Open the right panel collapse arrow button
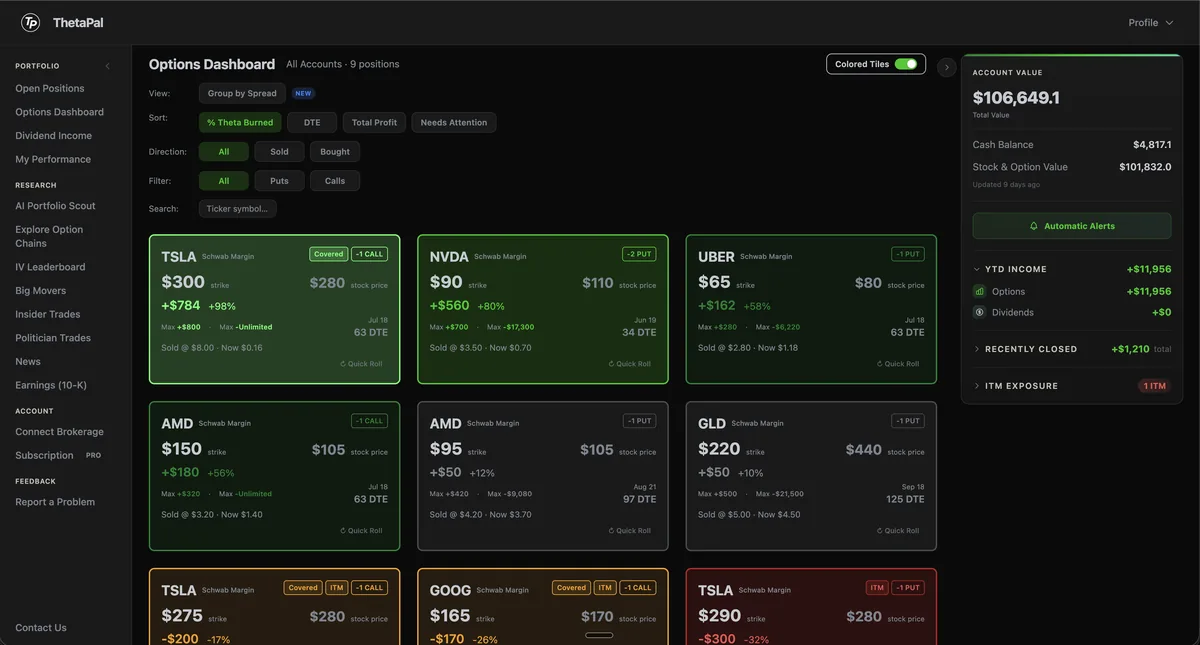The image size is (1200, 645). pyautogui.click(x=947, y=67)
